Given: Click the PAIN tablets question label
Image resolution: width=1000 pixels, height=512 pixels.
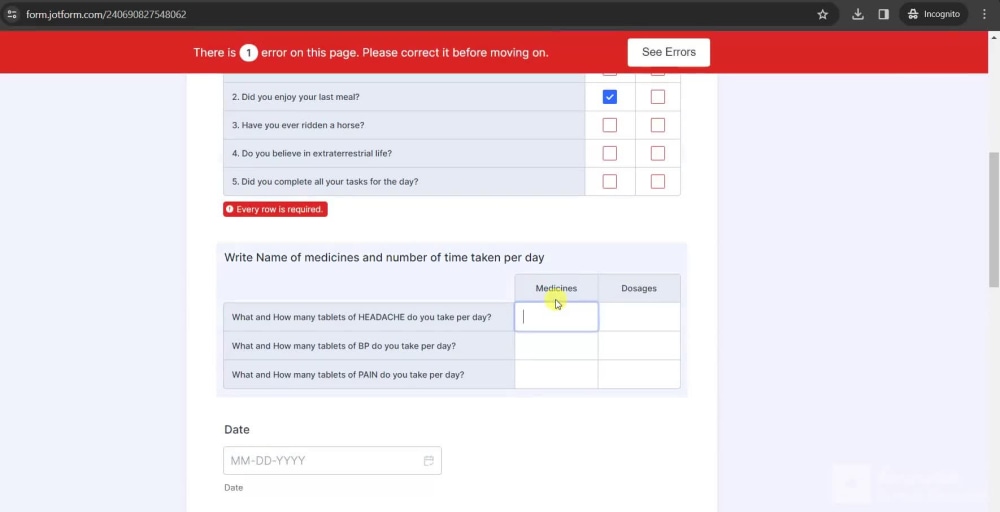Looking at the screenshot, I should tap(348, 374).
